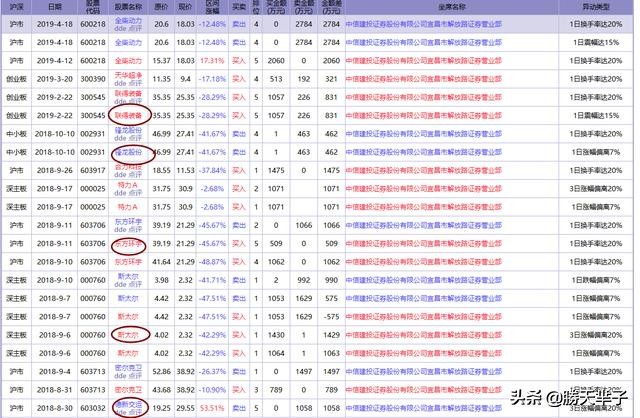Screen dimensions: 640x418
Task: Click the 股票名称 column header
Action: (128, 7)
